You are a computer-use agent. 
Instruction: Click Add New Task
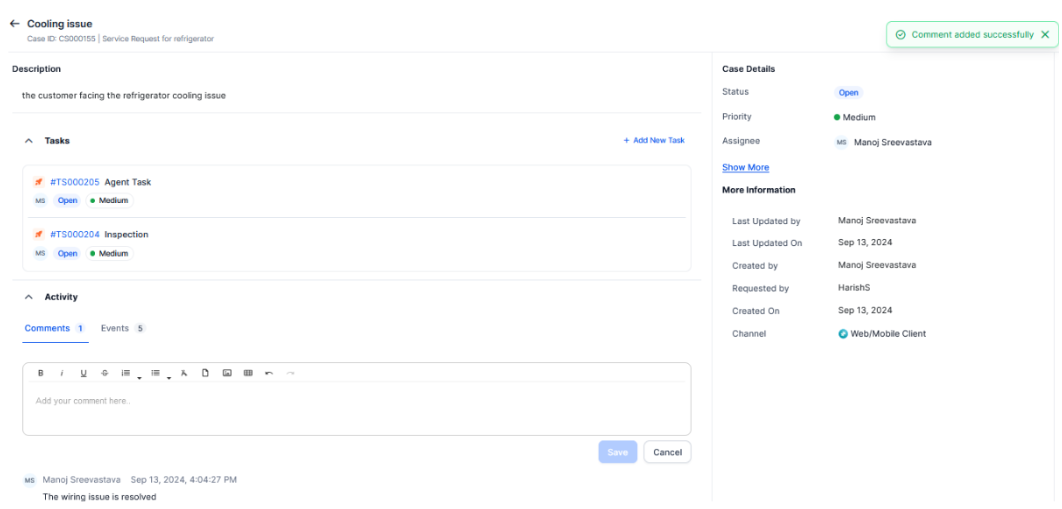[654, 141]
